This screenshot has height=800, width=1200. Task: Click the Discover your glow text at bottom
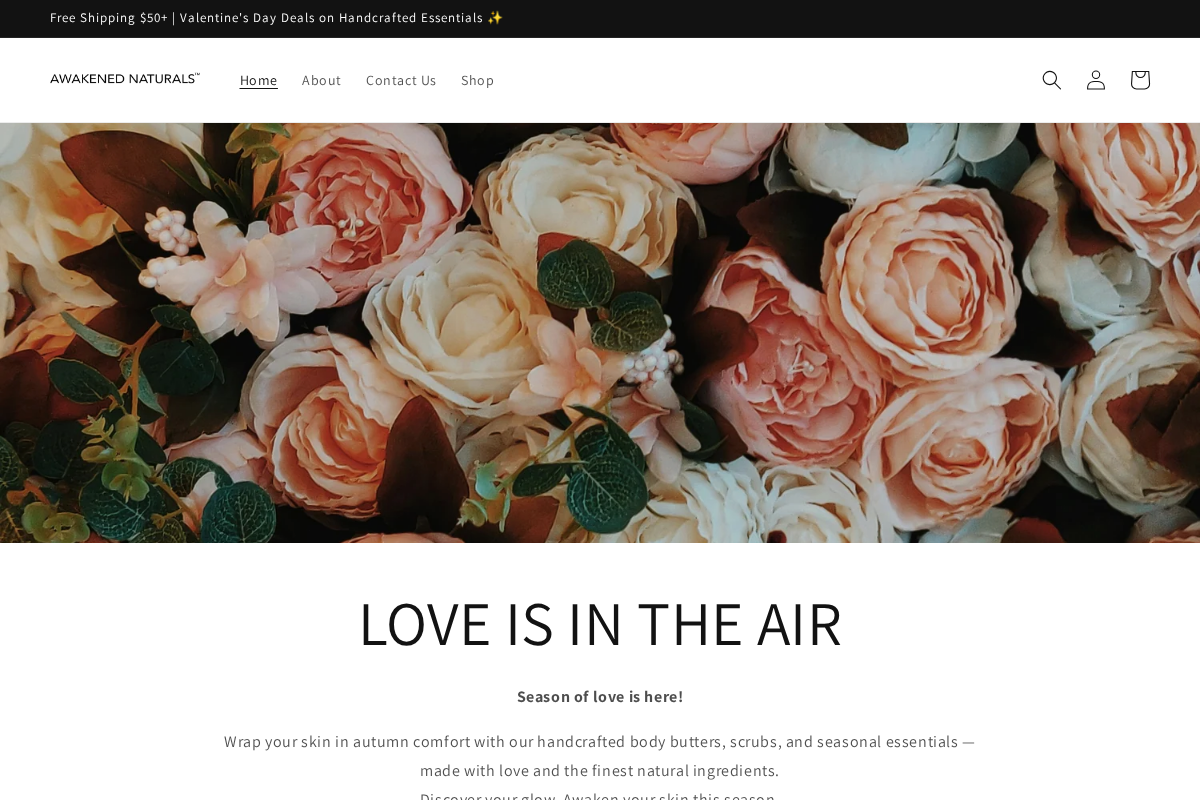pyautogui.click(x=598, y=795)
